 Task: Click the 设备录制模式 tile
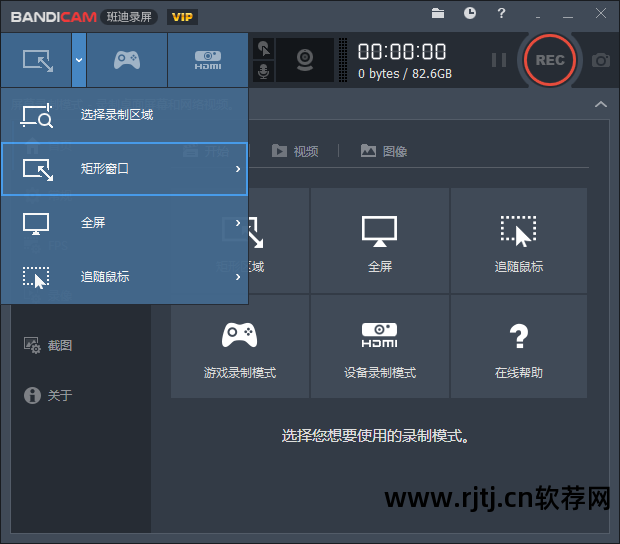pyautogui.click(x=380, y=347)
